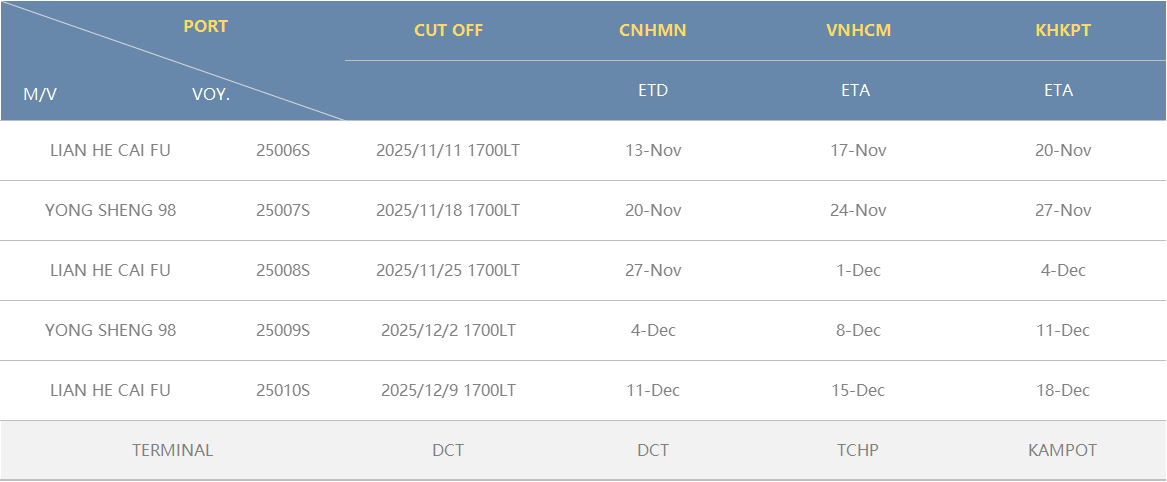Select YONG SHENG 98 in the 25007S row
The width and height of the screenshot is (1167, 482).
[x=110, y=211]
